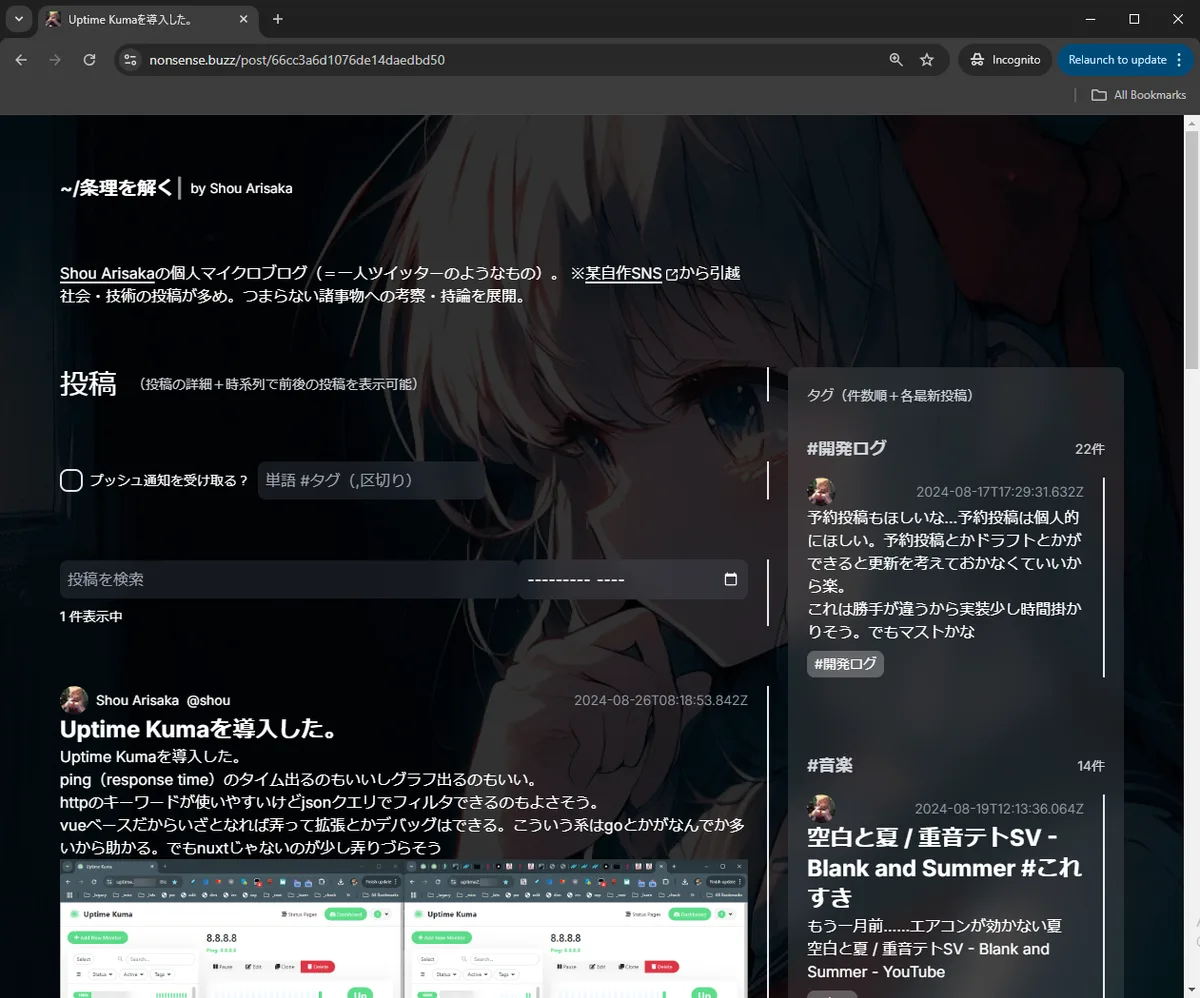The width and height of the screenshot is (1200, 998).
Task: Click the zoom magnifier icon in address bar
Action: point(896,60)
